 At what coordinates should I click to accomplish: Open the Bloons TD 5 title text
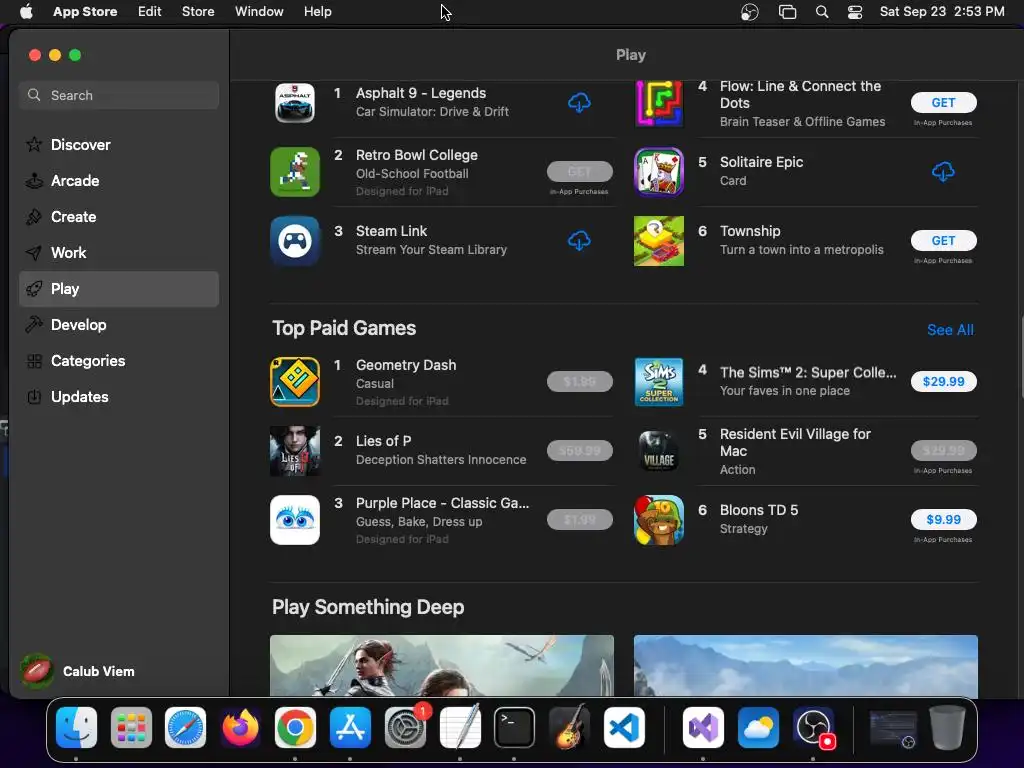tap(758, 510)
